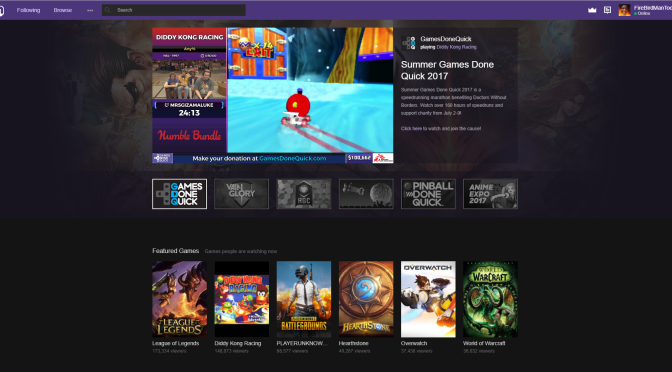Click the Diddy Kong Racing game title

pos(238,343)
